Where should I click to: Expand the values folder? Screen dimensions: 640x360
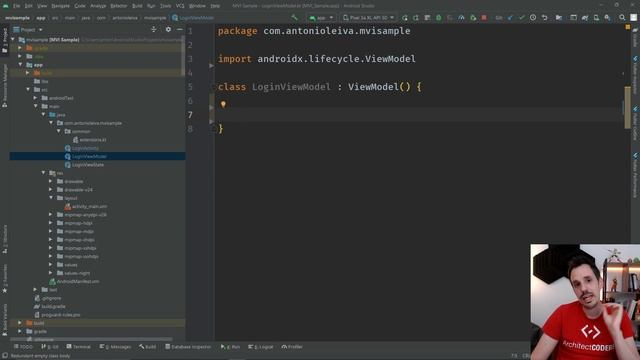(51, 264)
